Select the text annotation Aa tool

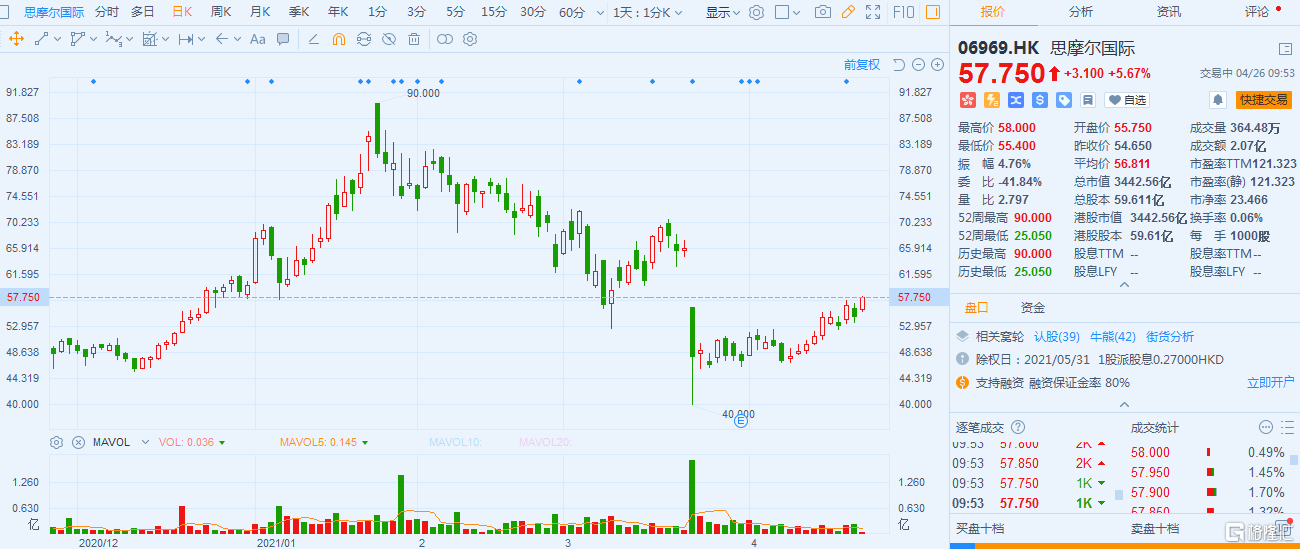[x=257, y=39]
